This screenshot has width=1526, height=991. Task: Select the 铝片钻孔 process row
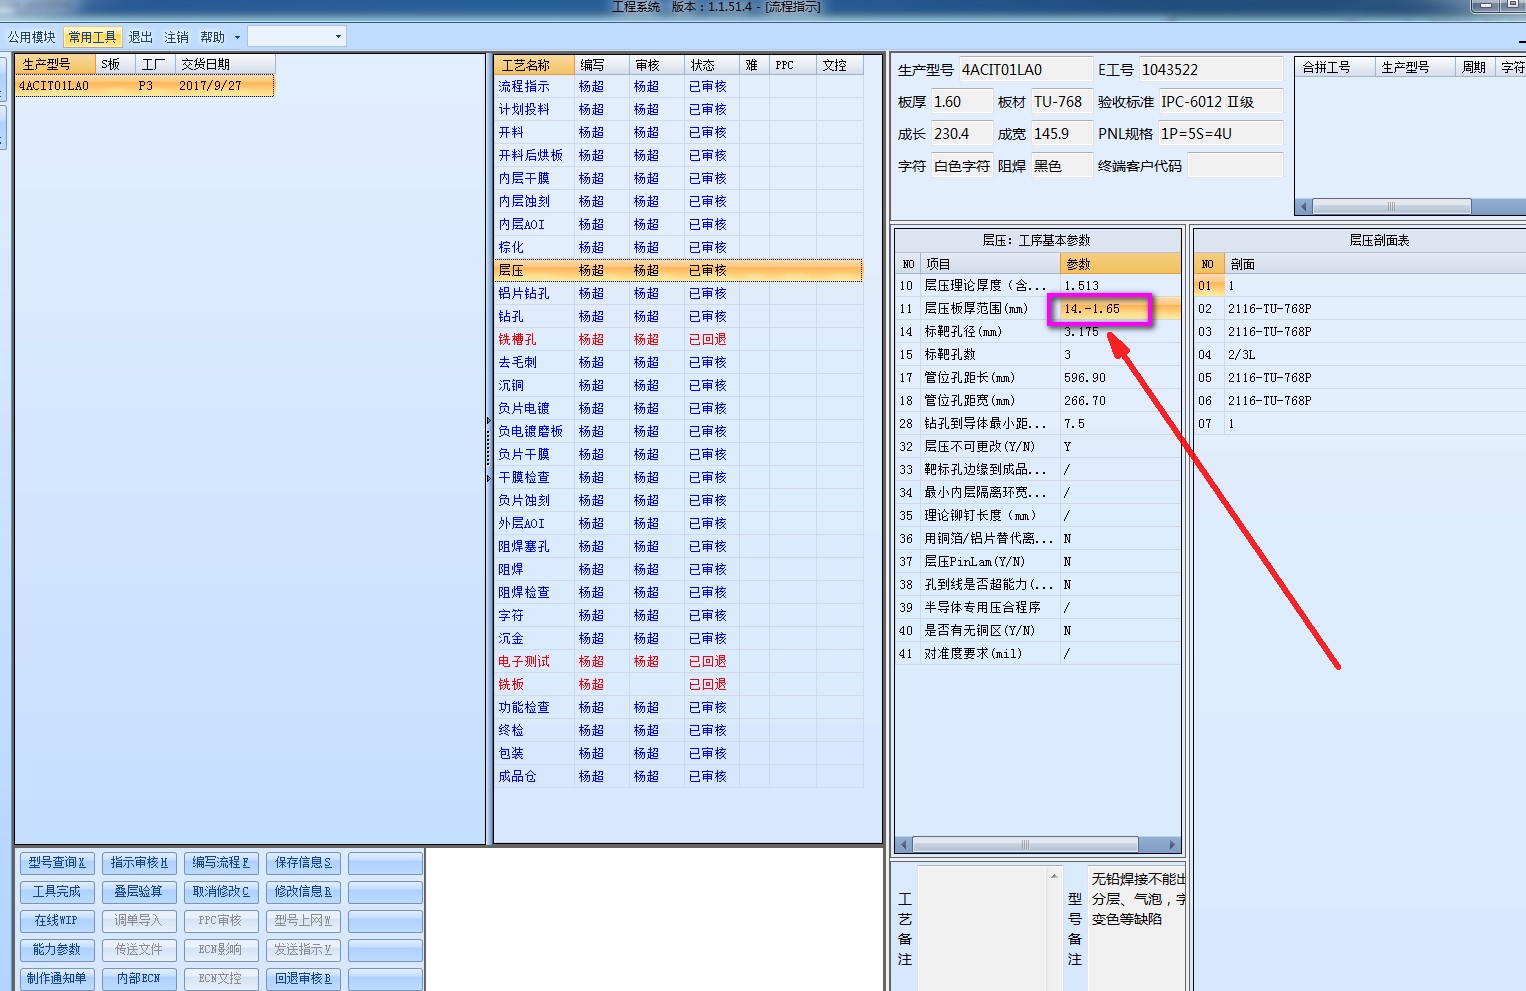point(678,294)
